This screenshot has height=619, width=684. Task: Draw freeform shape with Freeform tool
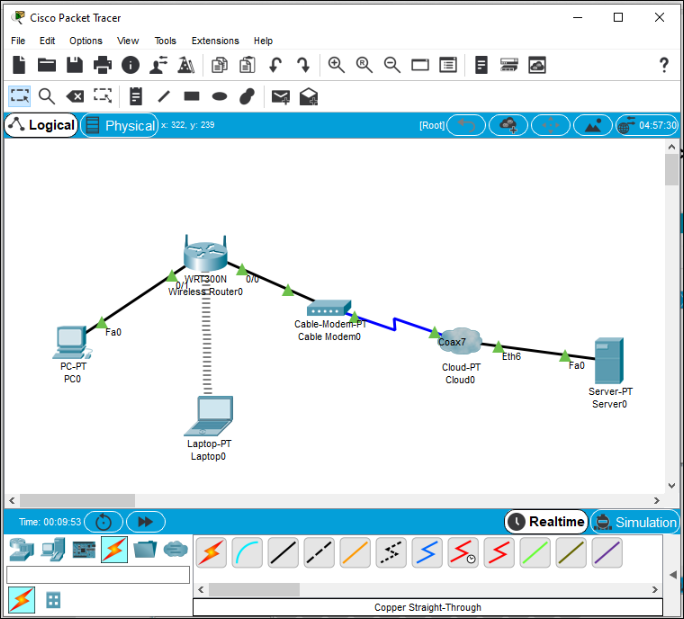247,96
